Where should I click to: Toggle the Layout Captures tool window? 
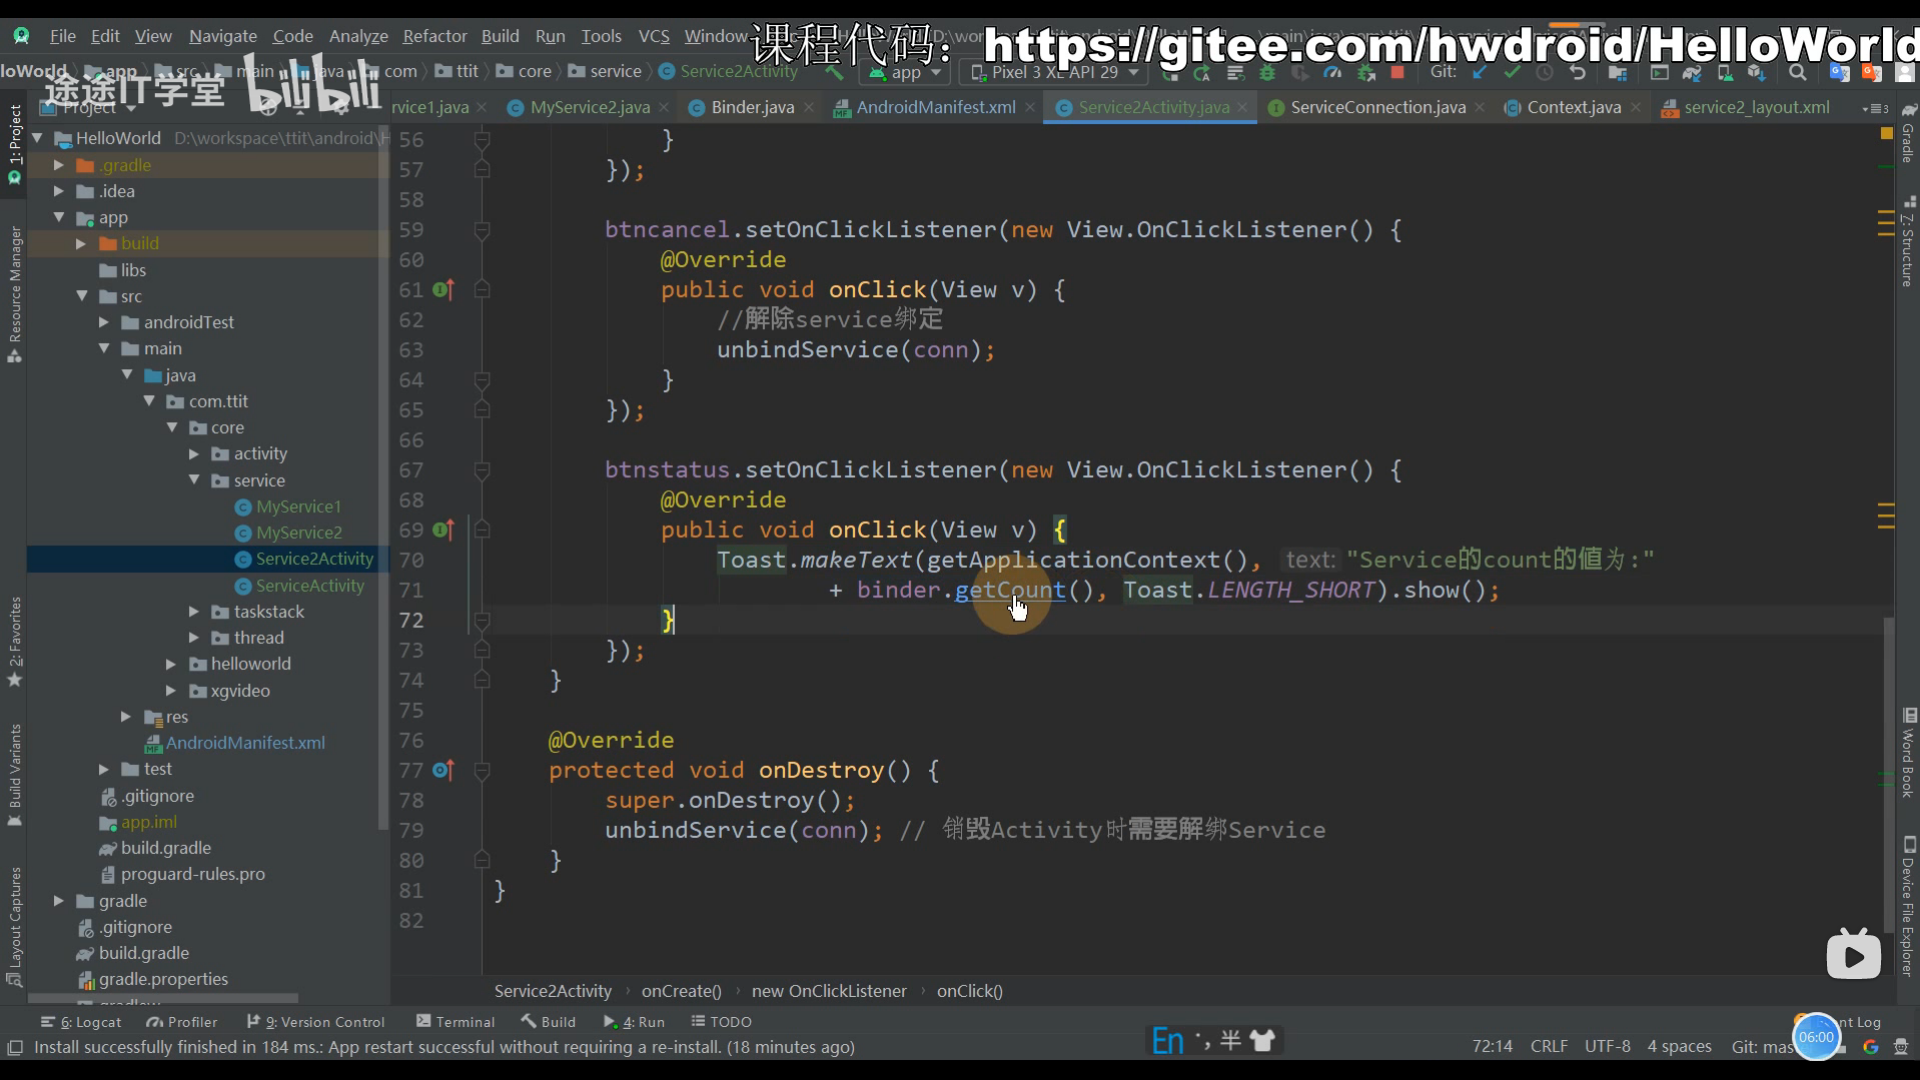[14, 927]
